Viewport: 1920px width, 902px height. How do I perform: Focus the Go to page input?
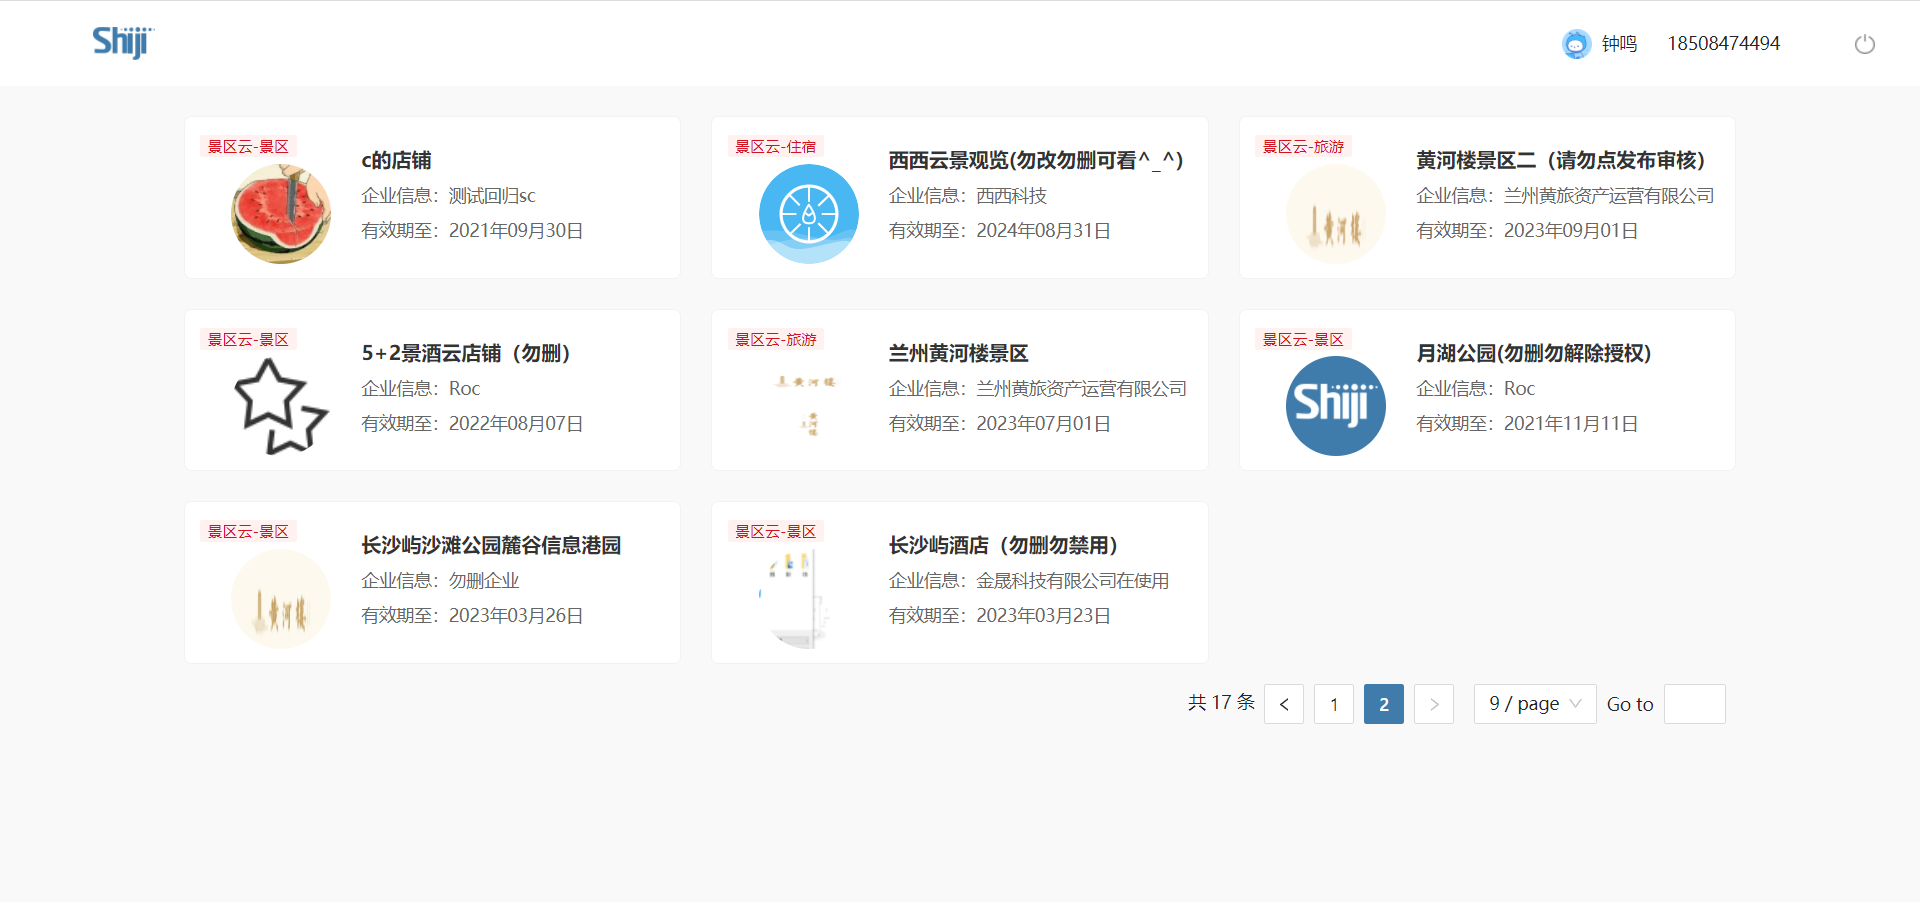point(1695,704)
